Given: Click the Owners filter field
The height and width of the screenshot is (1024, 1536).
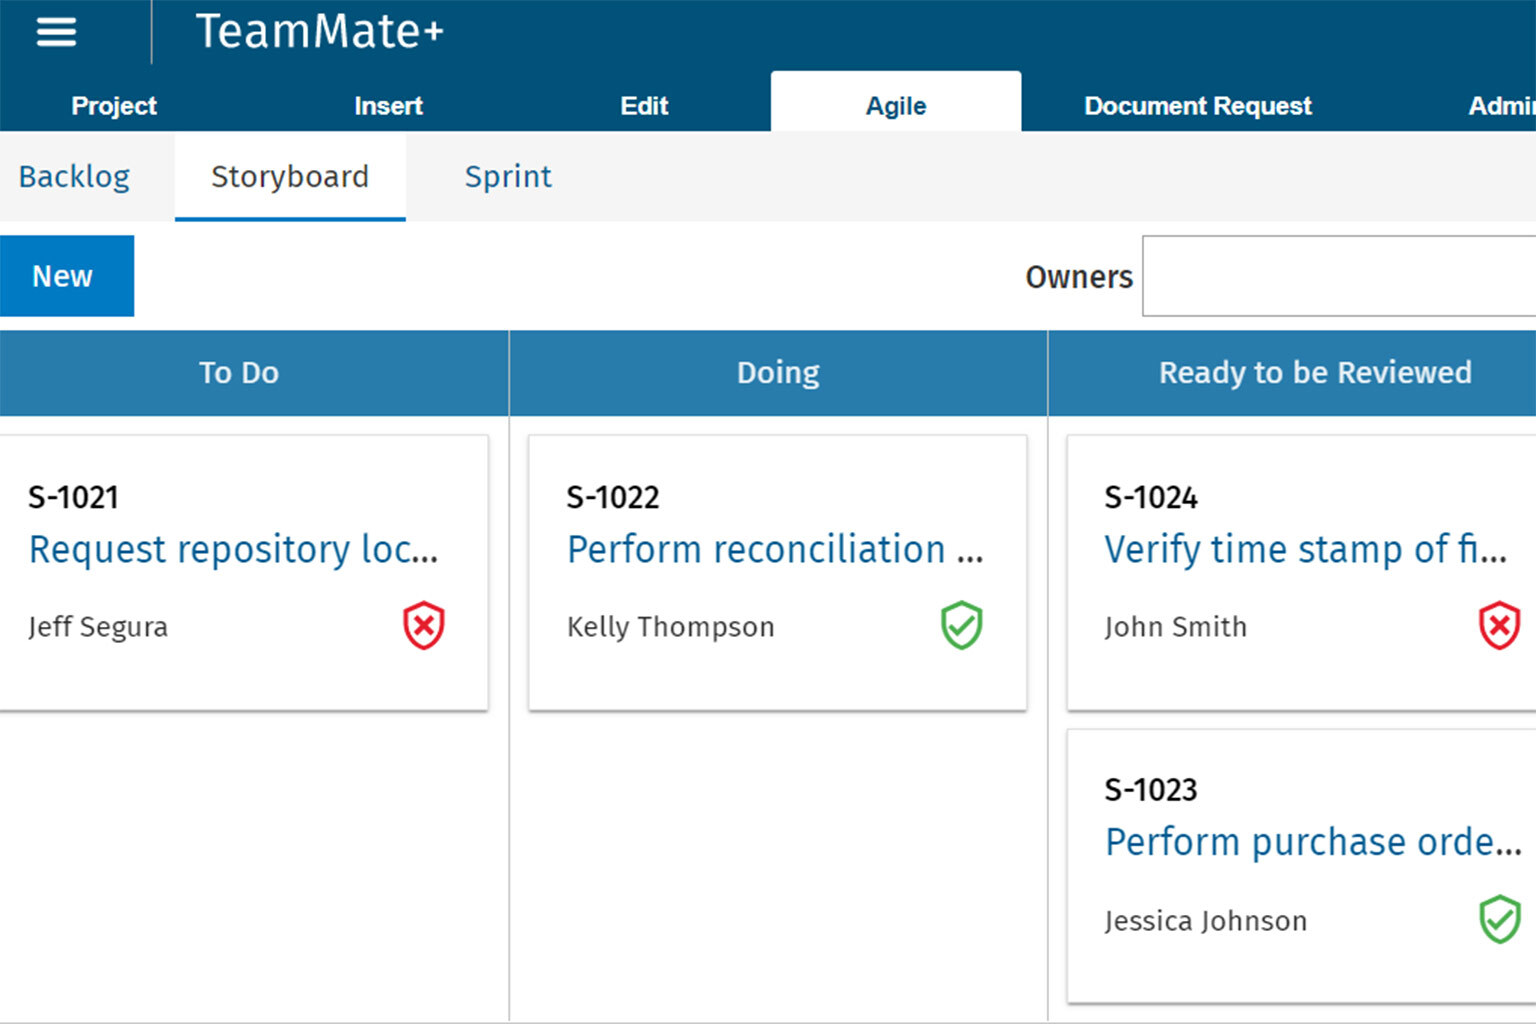Looking at the screenshot, I should point(1338,276).
